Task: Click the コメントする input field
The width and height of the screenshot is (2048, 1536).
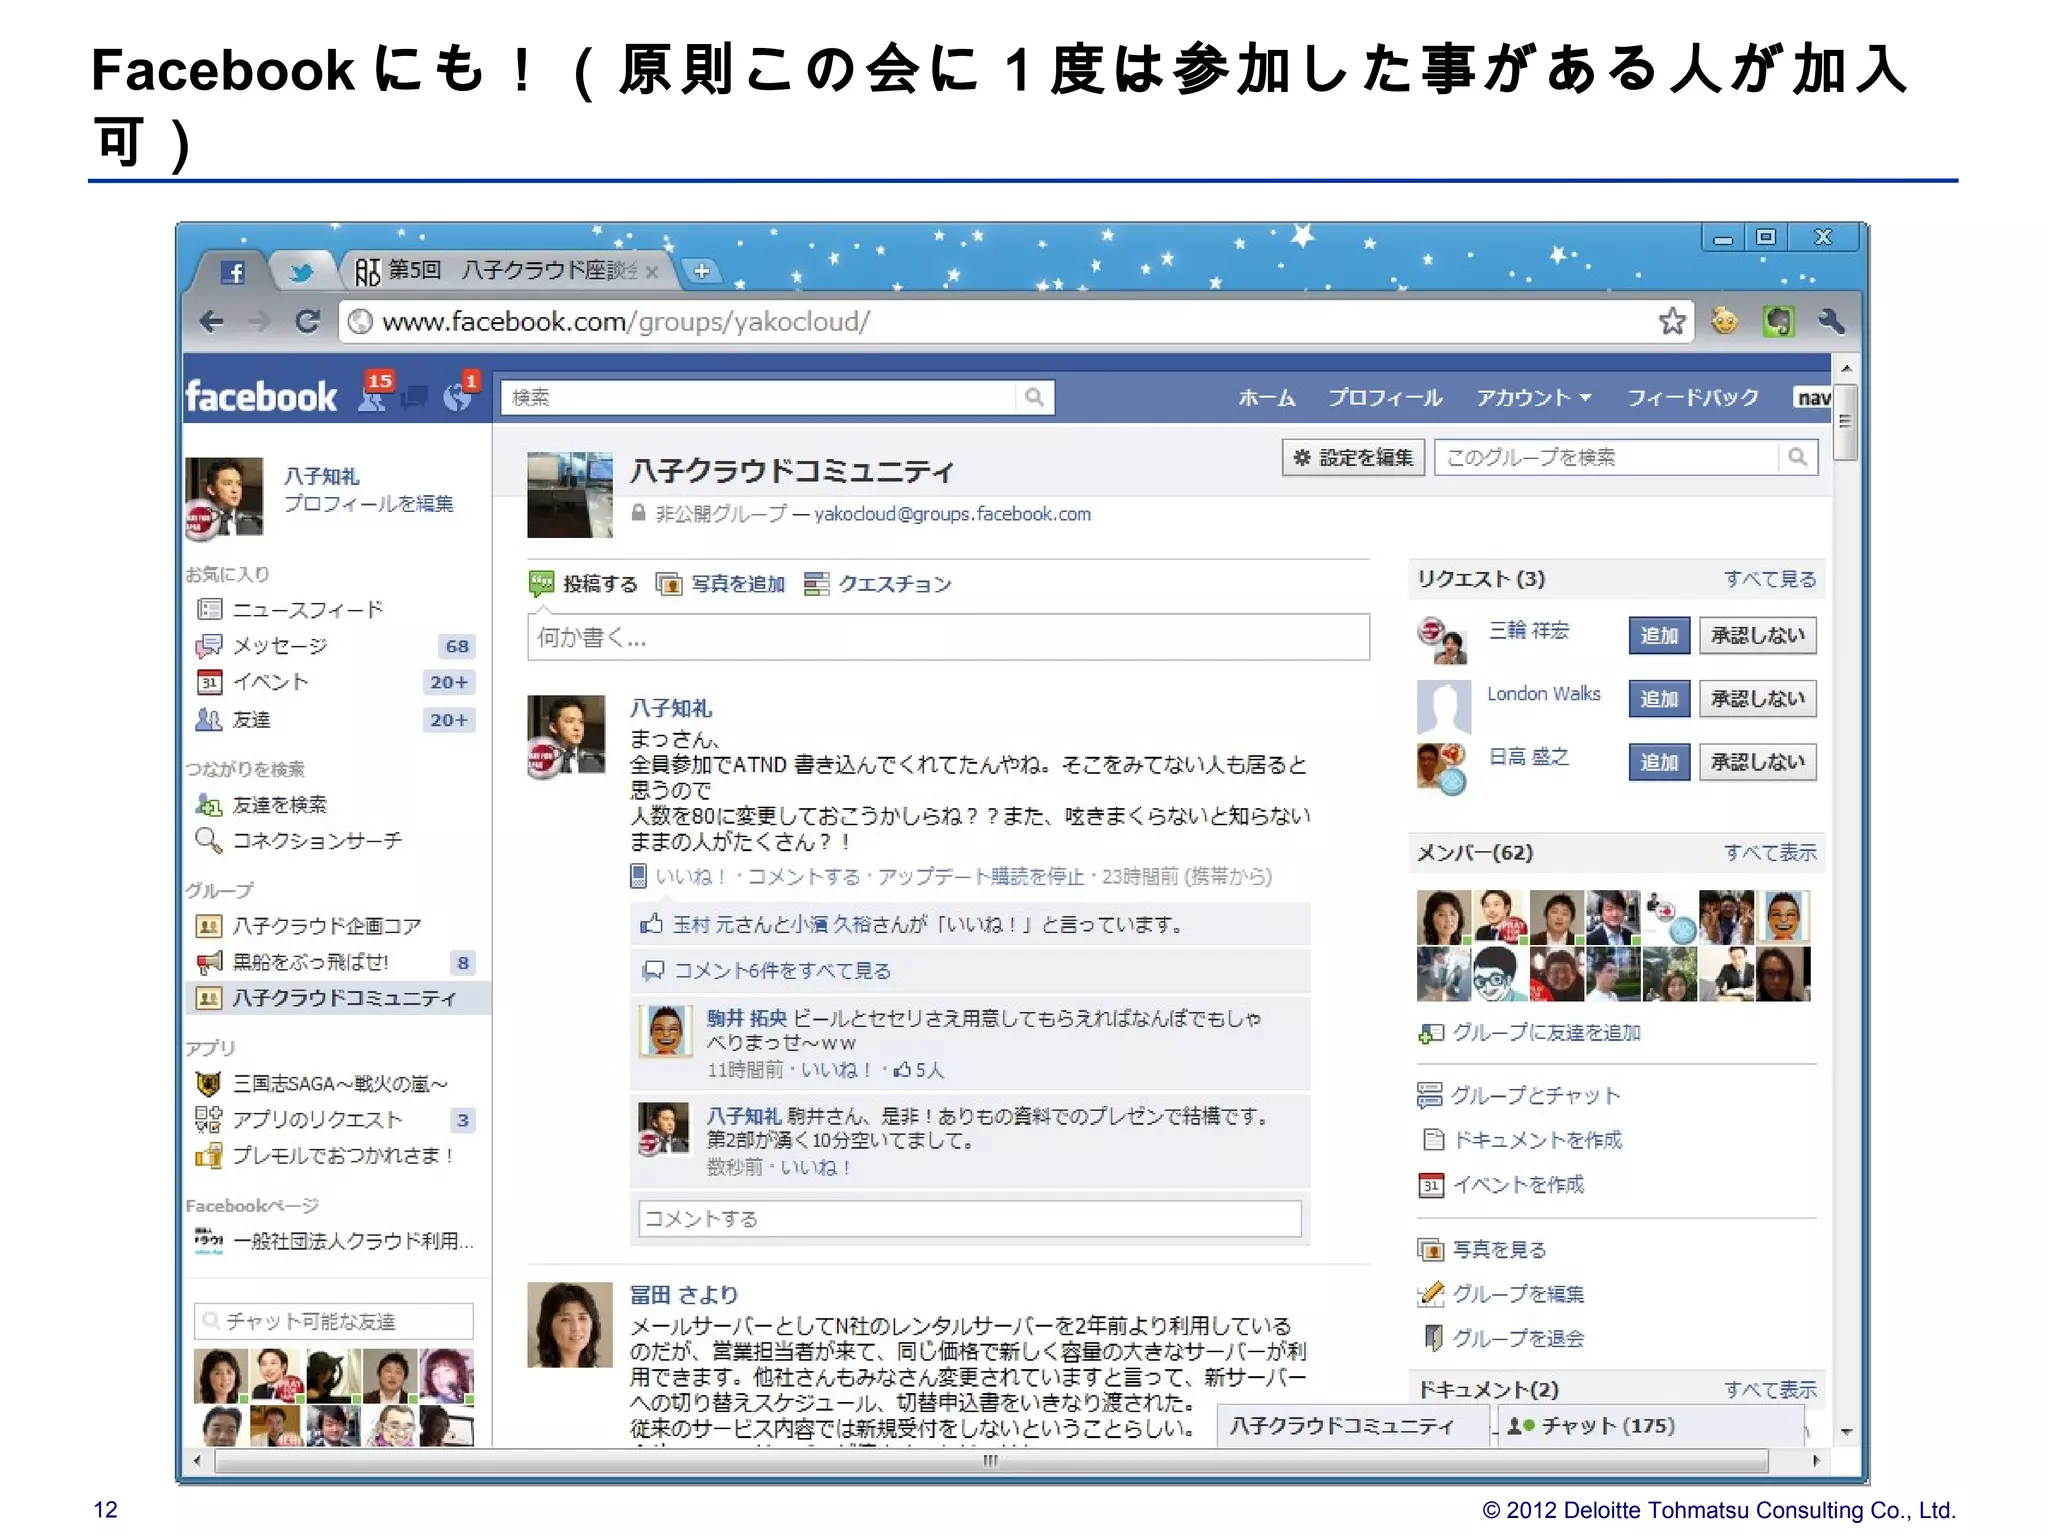Action: 970,1218
